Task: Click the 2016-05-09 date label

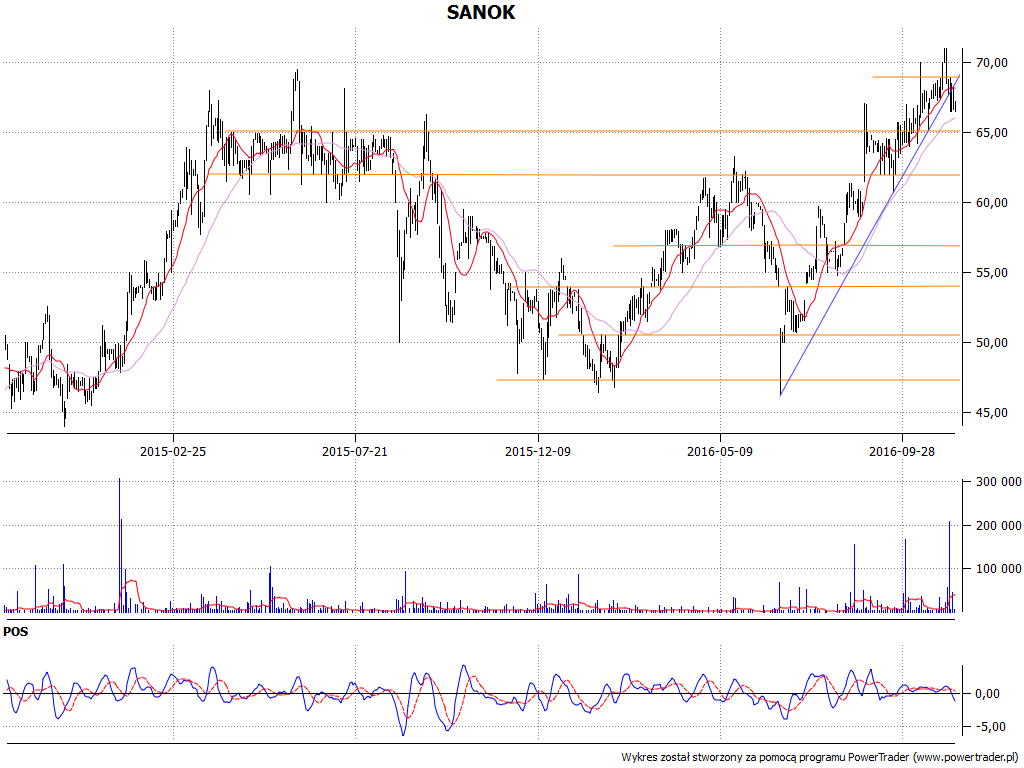Action: pos(720,451)
